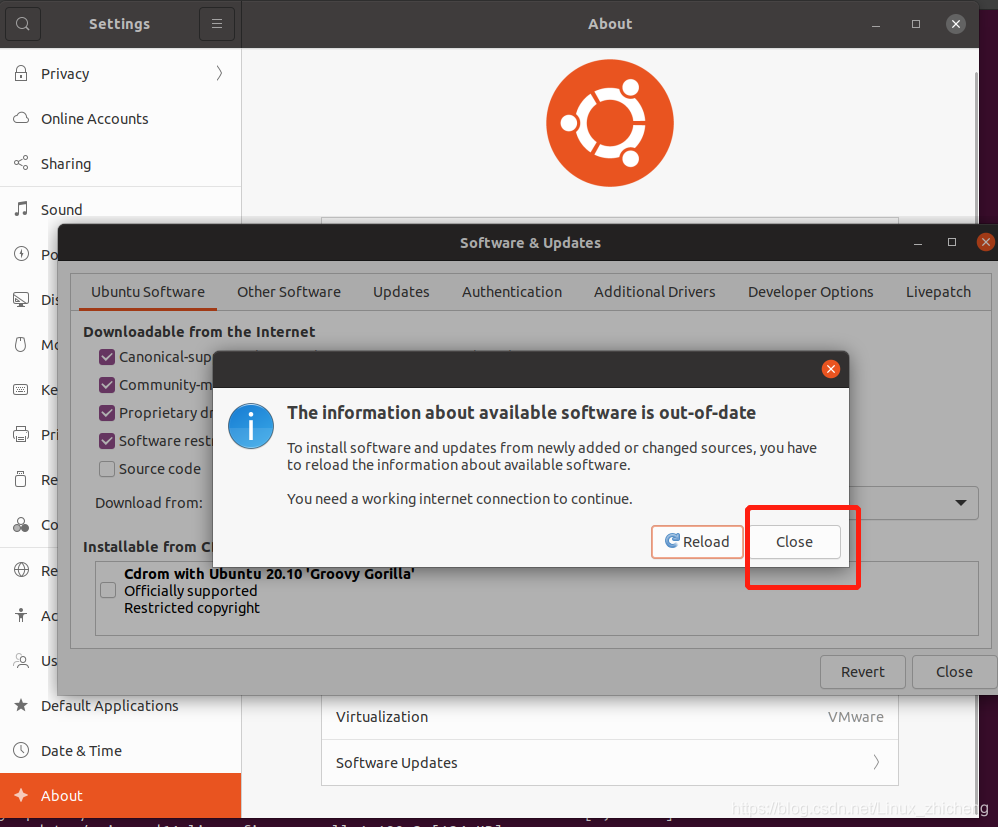Toggle Canonical-supported software checkbox
Viewport: 998px width, 827px height.
tap(107, 357)
